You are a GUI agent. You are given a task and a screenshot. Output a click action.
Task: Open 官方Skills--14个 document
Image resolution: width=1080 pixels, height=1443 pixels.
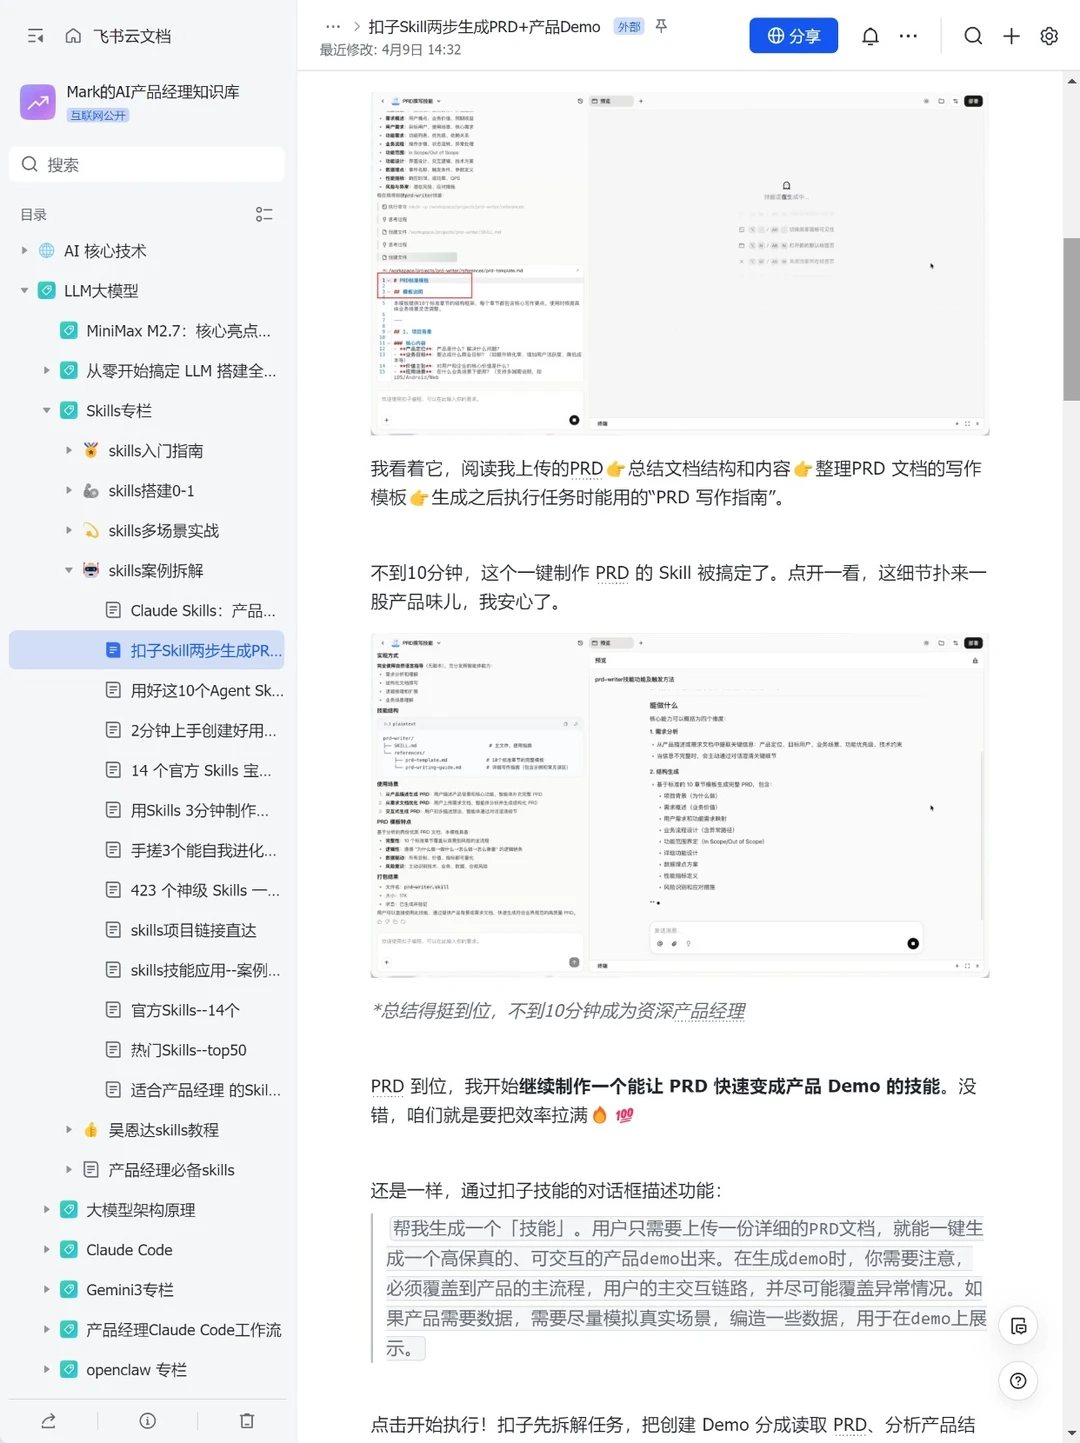(x=147, y=1010)
